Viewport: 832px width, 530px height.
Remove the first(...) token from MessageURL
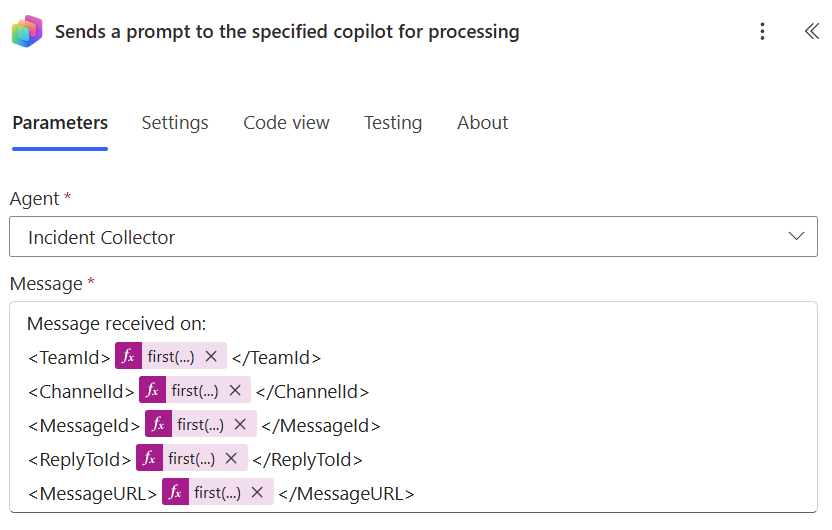click(x=257, y=492)
